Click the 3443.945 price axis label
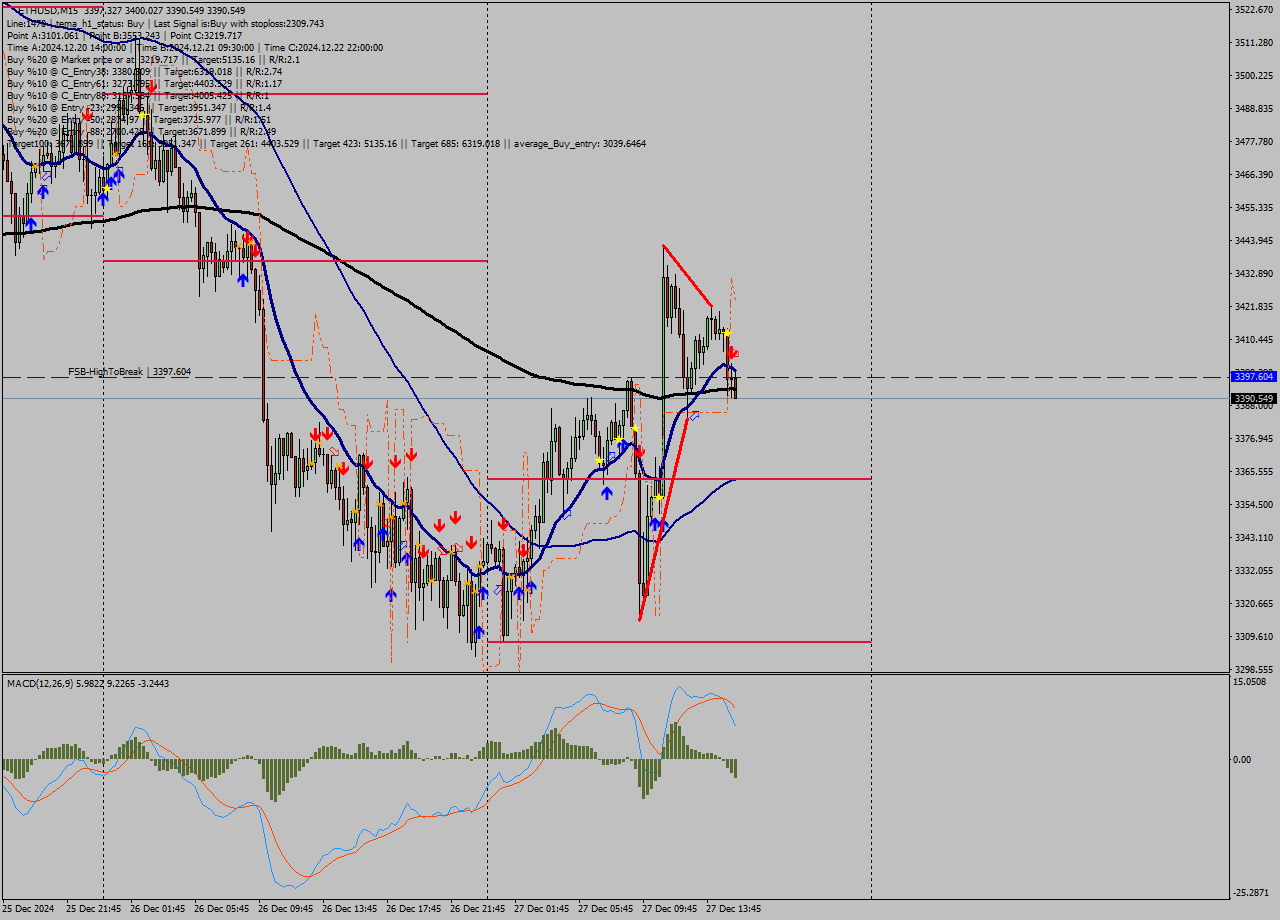This screenshot has height=920, width=1280. tap(1254, 240)
